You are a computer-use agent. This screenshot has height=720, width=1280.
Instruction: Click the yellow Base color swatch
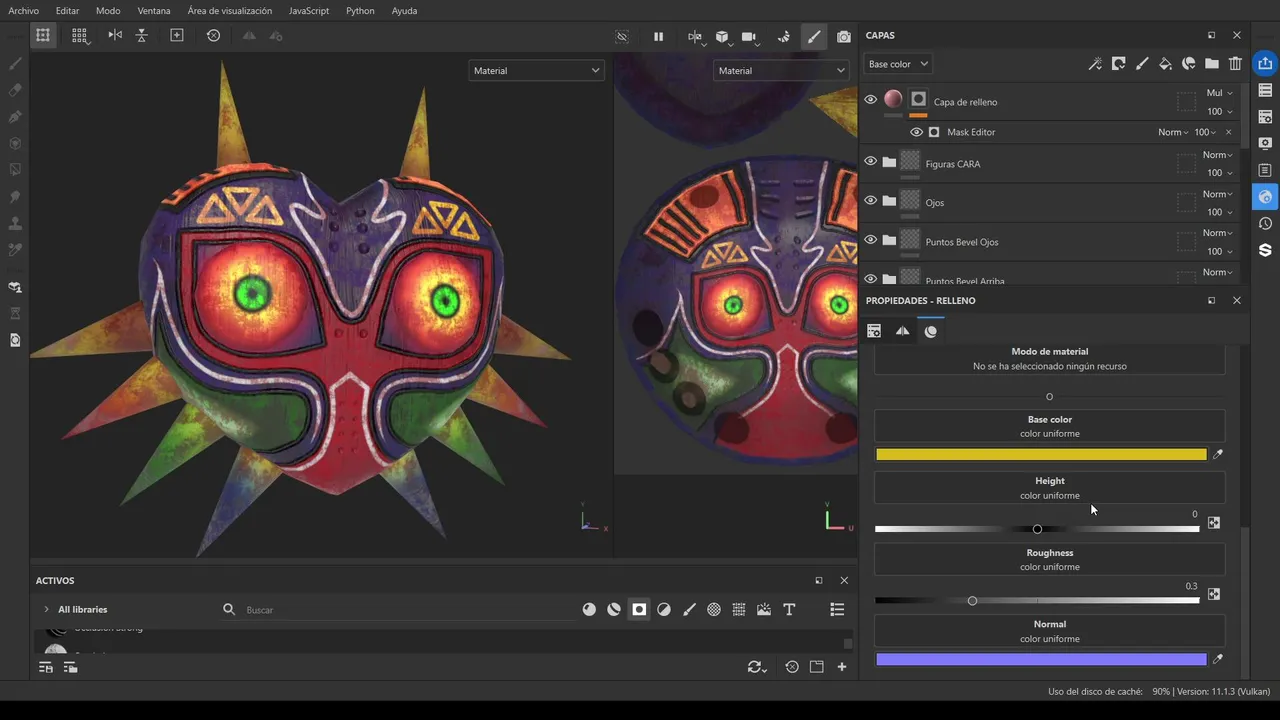click(1041, 454)
